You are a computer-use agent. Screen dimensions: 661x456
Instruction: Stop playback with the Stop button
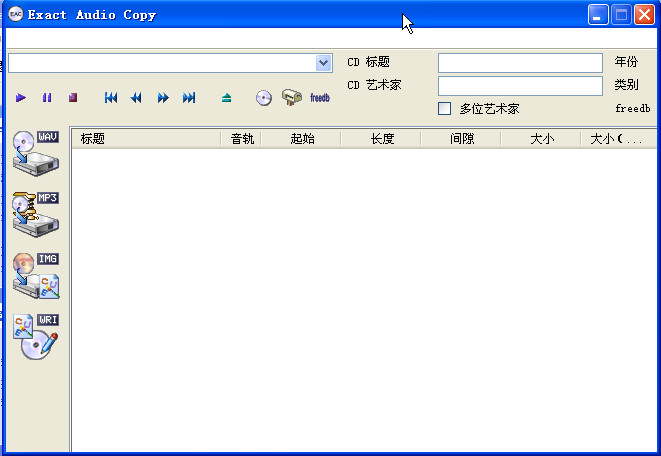pos(73,98)
